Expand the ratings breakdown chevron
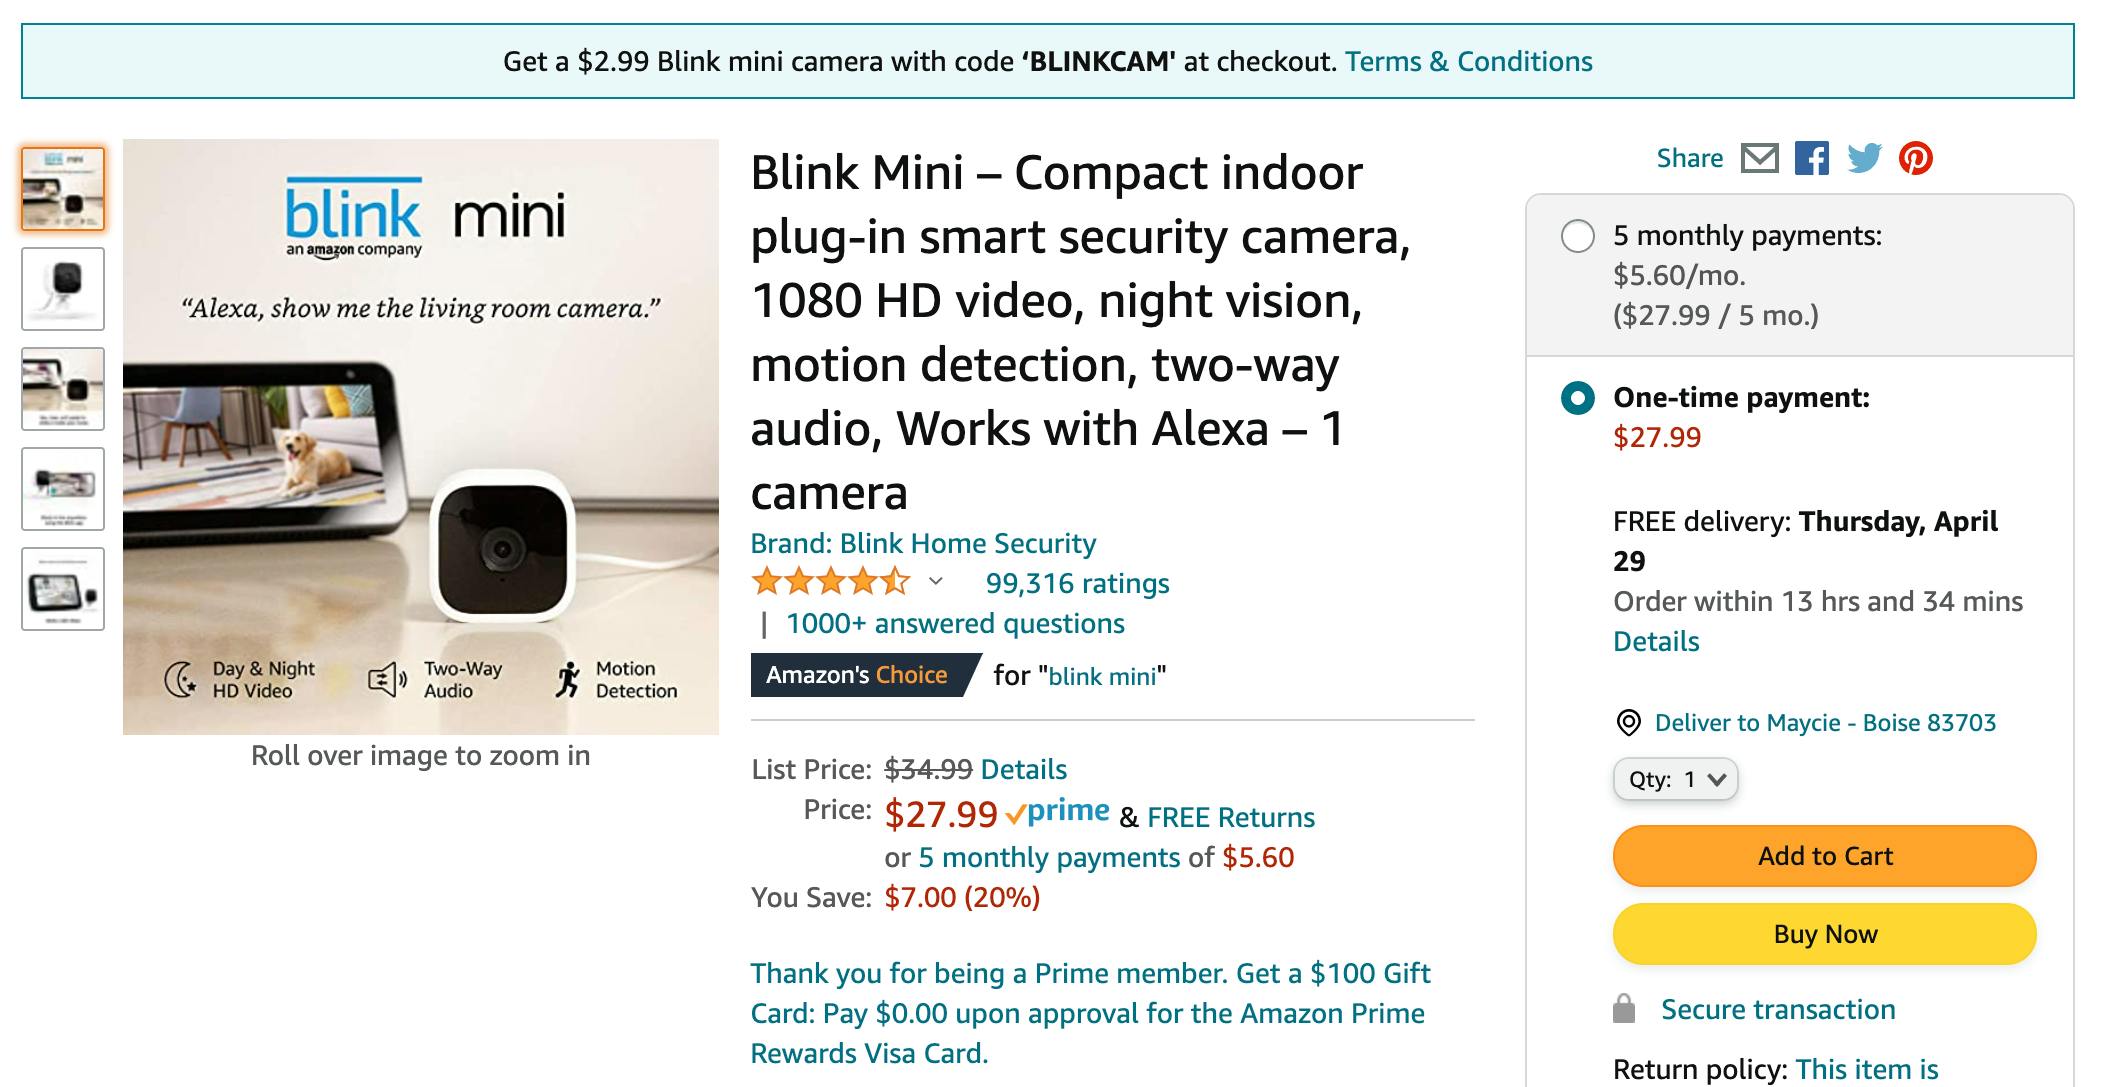The height and width of the screenshot is (1087, 2108). 936,582
